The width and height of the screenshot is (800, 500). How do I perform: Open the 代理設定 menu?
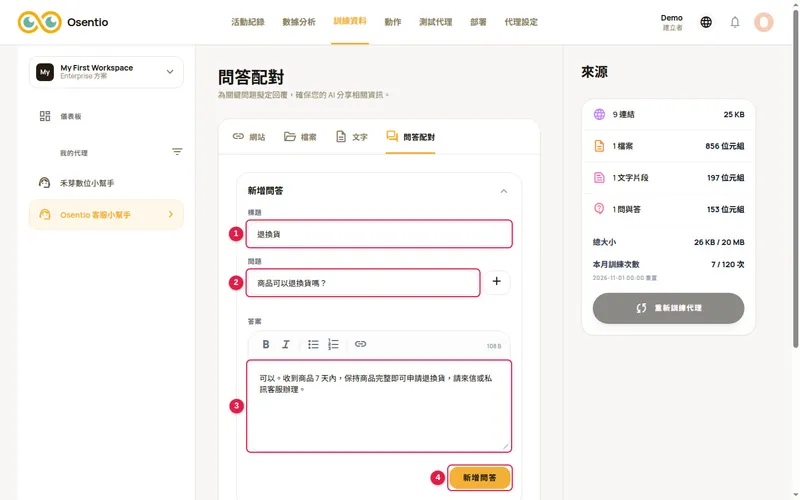pos(521,22)
